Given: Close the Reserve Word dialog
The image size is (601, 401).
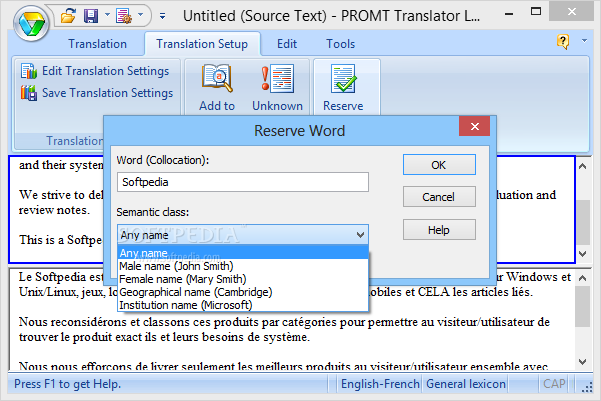Looking at the screenshot, I should (475, 126).
